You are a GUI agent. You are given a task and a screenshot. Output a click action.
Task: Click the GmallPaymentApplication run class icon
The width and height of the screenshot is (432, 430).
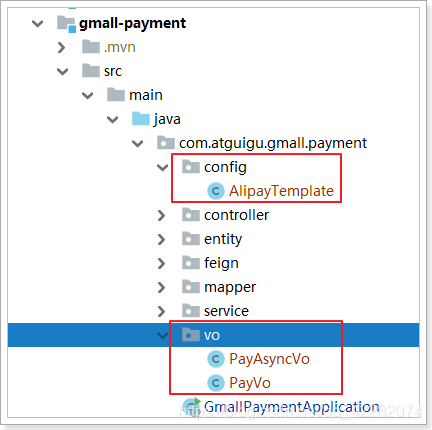pos(192,407)
